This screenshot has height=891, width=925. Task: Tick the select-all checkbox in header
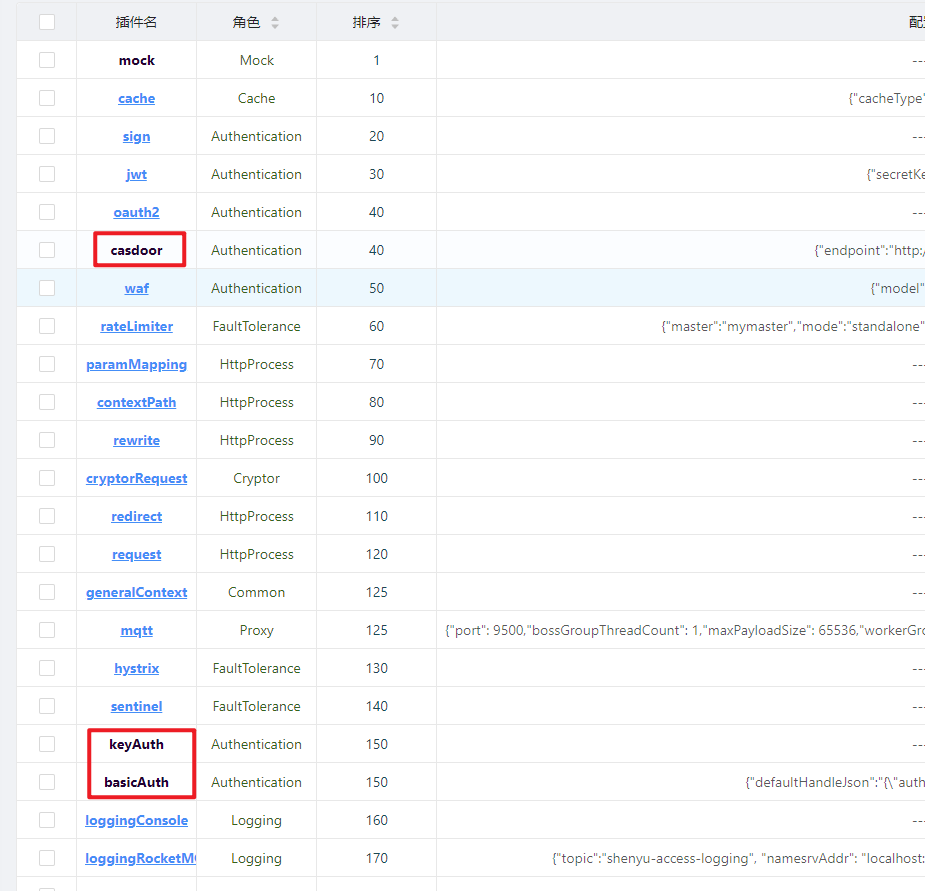click(47, 22)
